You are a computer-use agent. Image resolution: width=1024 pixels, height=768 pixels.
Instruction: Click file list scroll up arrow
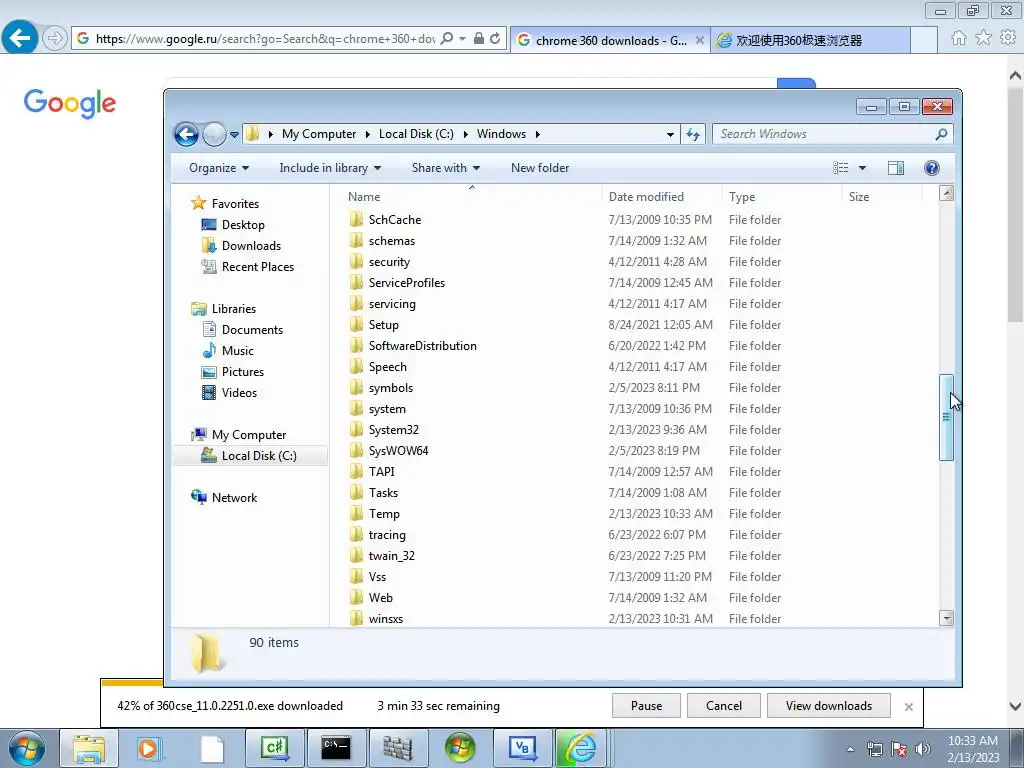pyautogui.click(x=946, y=193)
